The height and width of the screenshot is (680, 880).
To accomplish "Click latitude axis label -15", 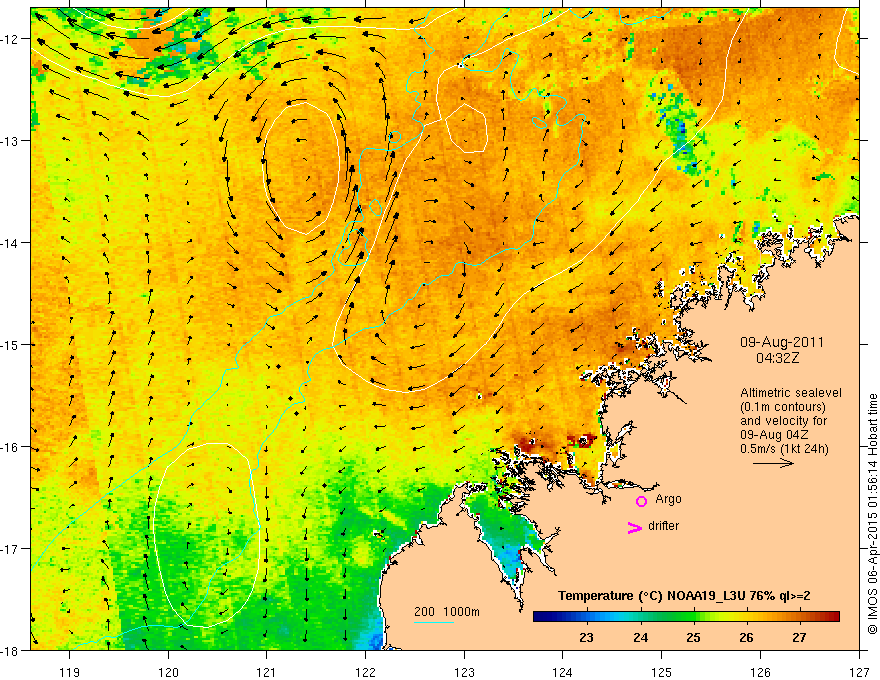I will (10, 345).
